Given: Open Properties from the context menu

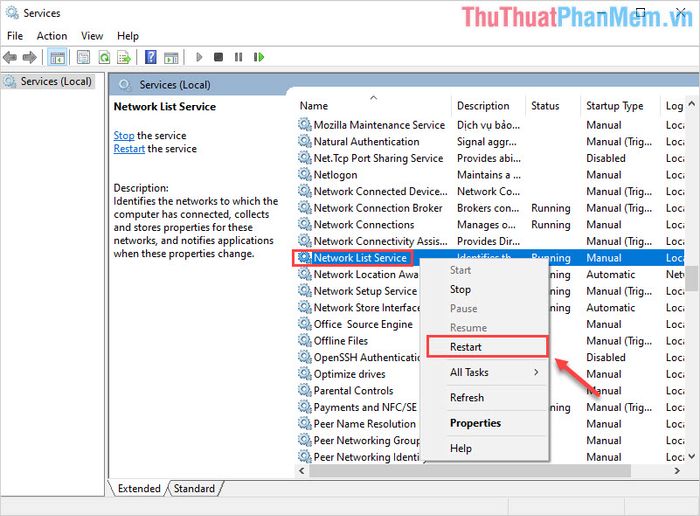Looking at the screenshot, I should tap(484, 423).
